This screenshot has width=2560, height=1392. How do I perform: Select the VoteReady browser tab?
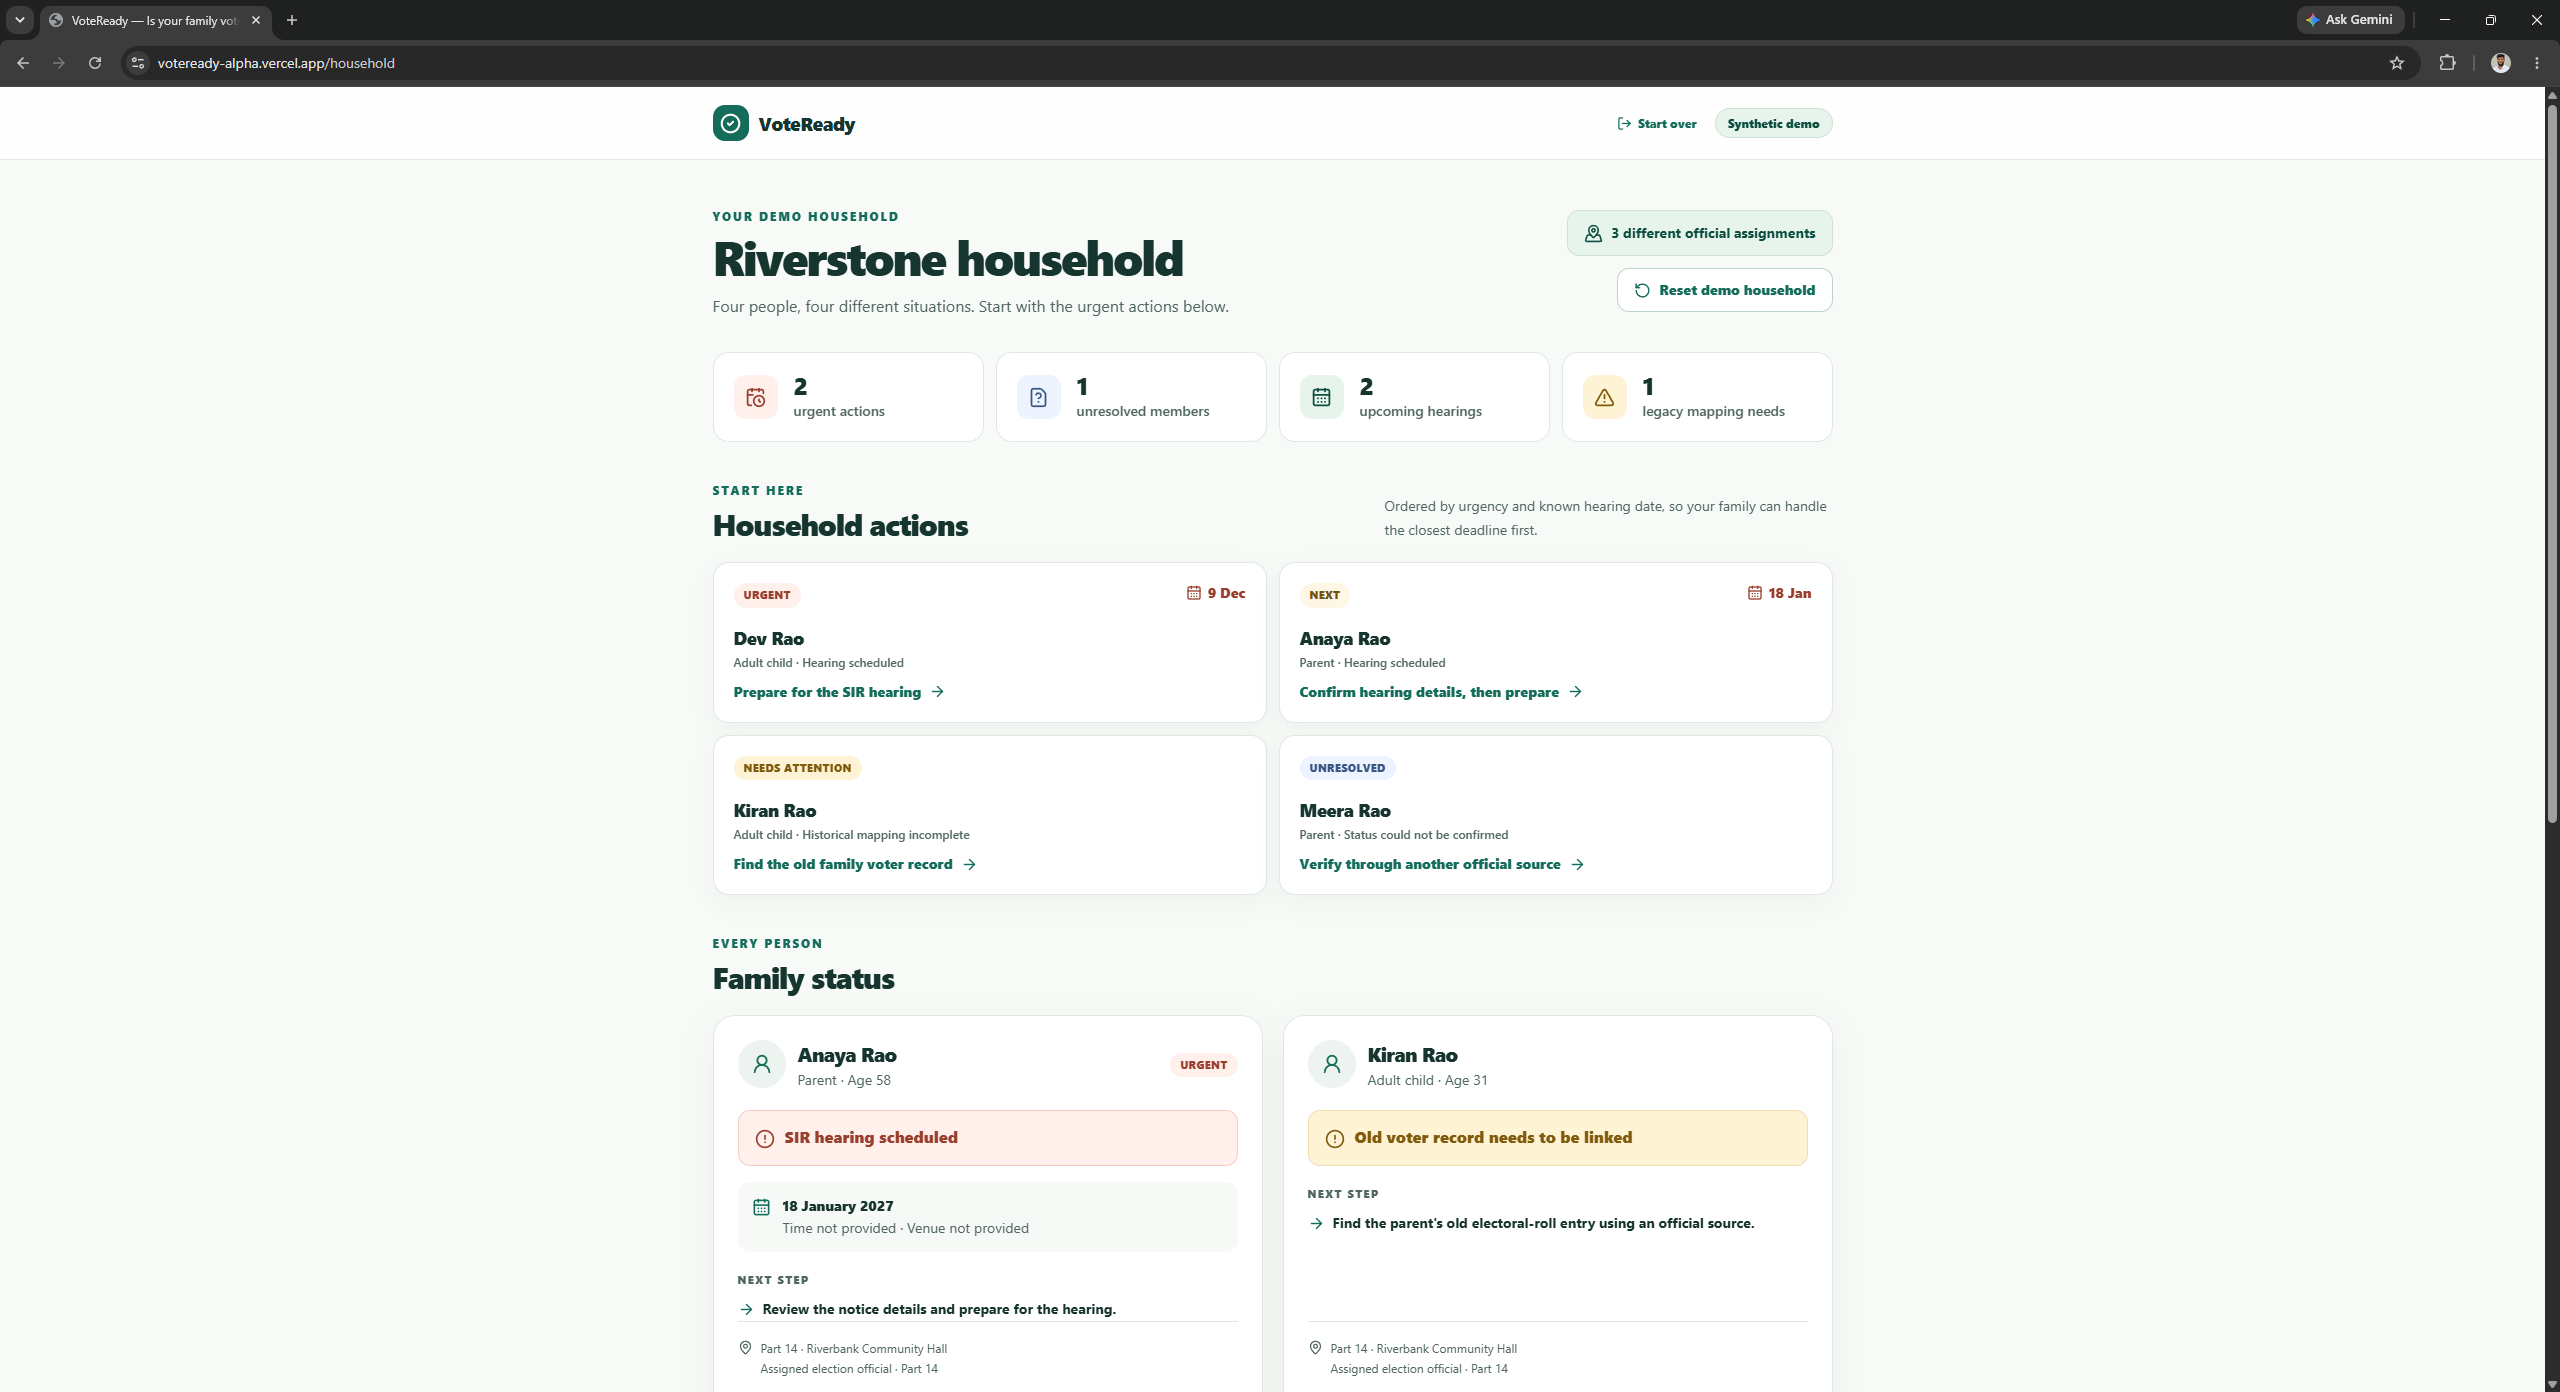coord(155,20)
